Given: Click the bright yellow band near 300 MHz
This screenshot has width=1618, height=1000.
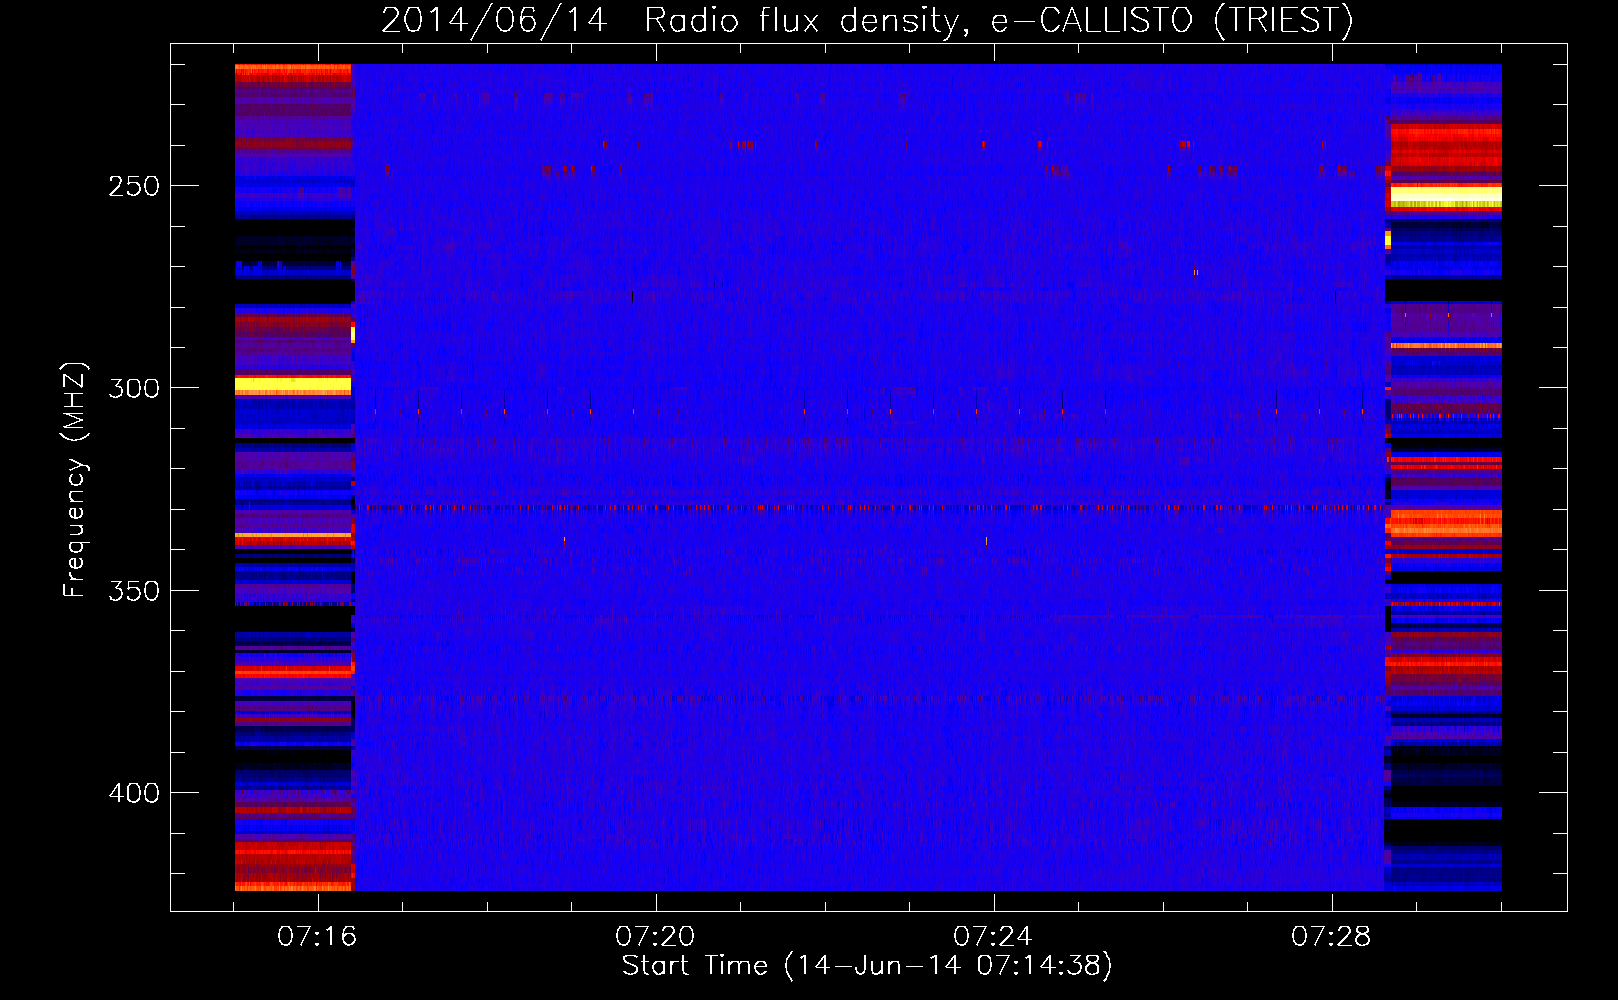Looking at the screenshot, I should [x=293, y=385].
